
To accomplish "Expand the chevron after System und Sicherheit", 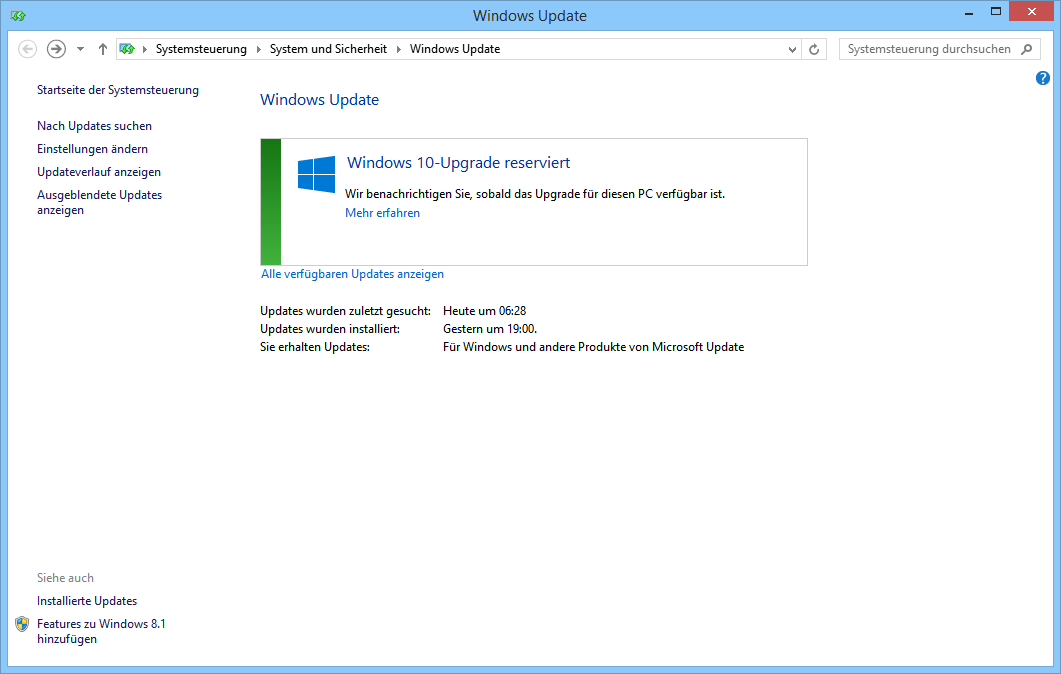I will point(399,49).
